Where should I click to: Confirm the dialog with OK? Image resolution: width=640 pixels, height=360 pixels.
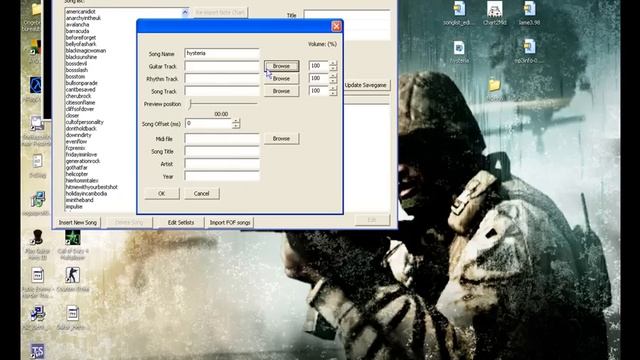(x=162, y=193)
